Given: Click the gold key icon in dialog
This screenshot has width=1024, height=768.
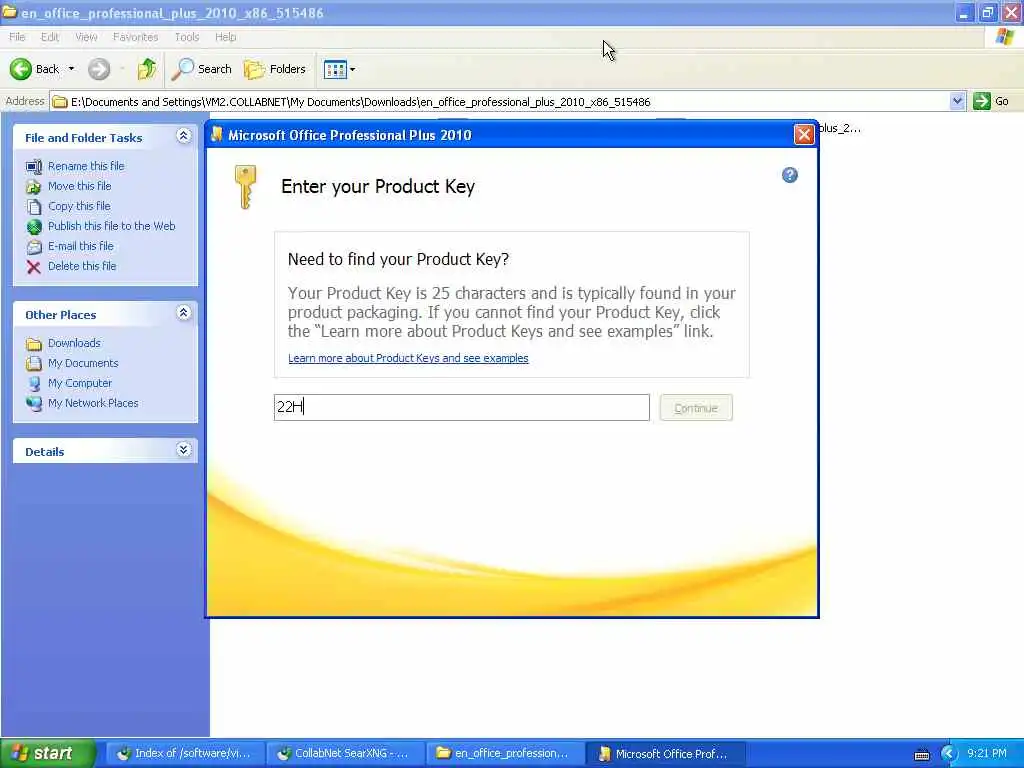Looking at the screenshot, I should tap(246, 187).
